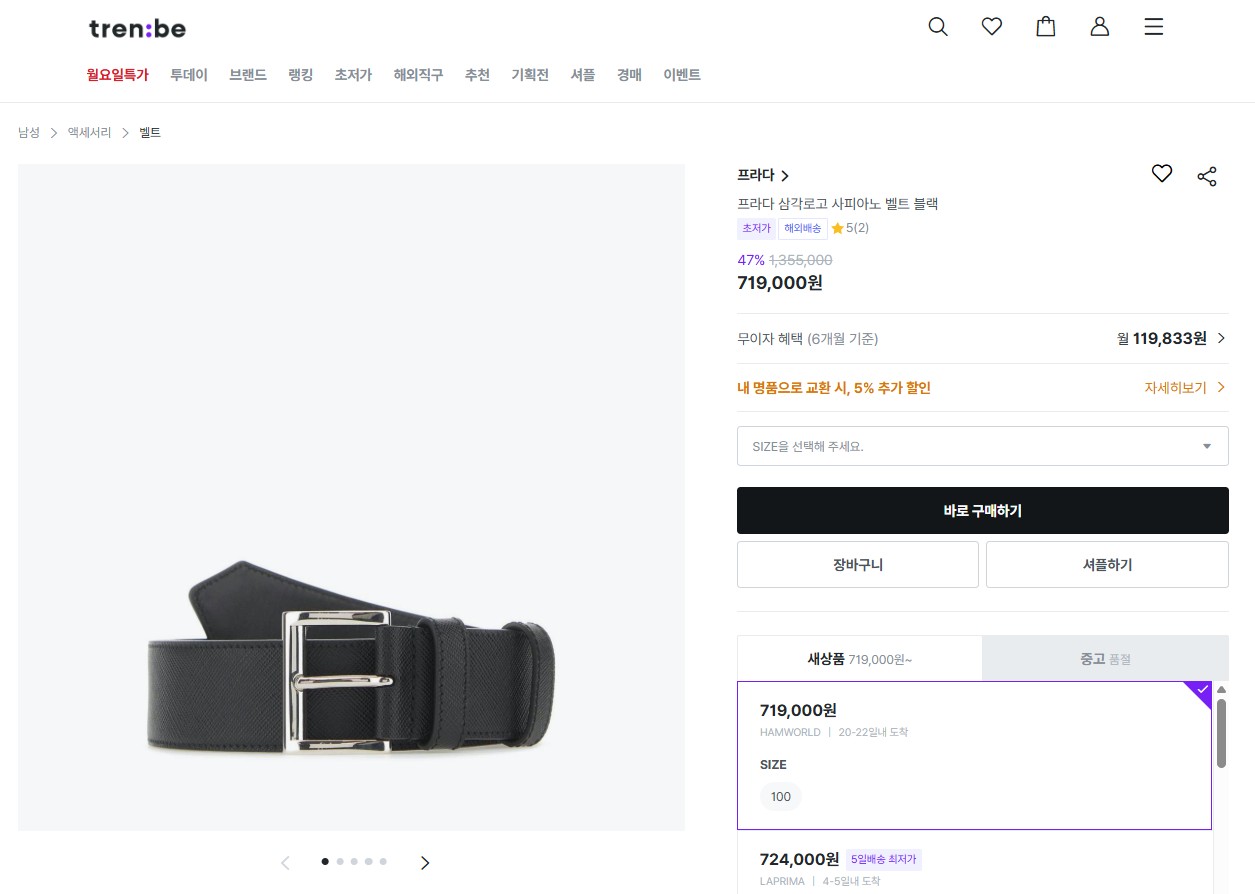Switch to the 중고 tab
1255x894 pixels.
[1105, 659]
